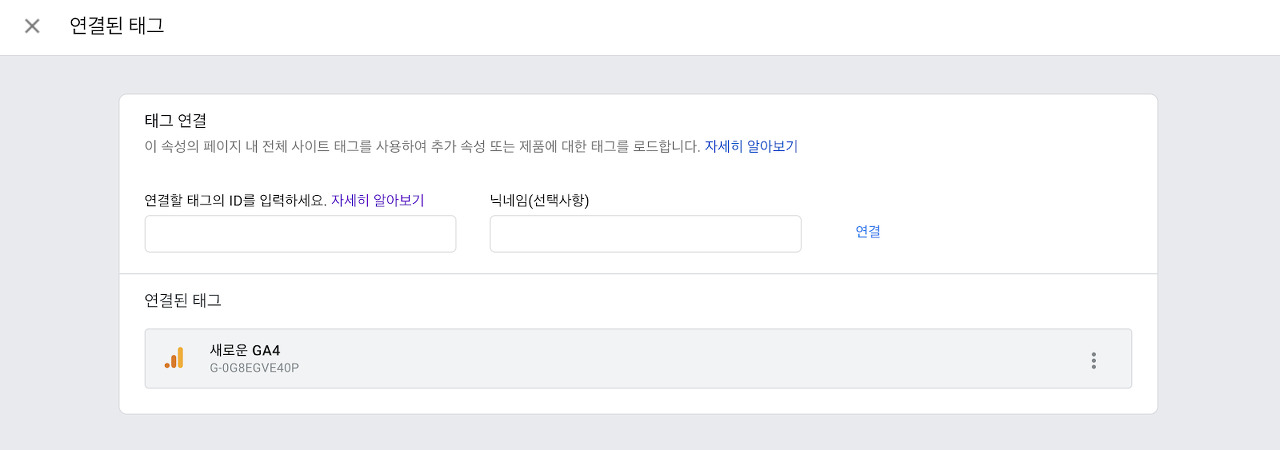The width and height of the screenshot is (1280, 450).
Task: Click the 연결할 태그의 ID를 입력하세요 label
Action: pos(235,200)
